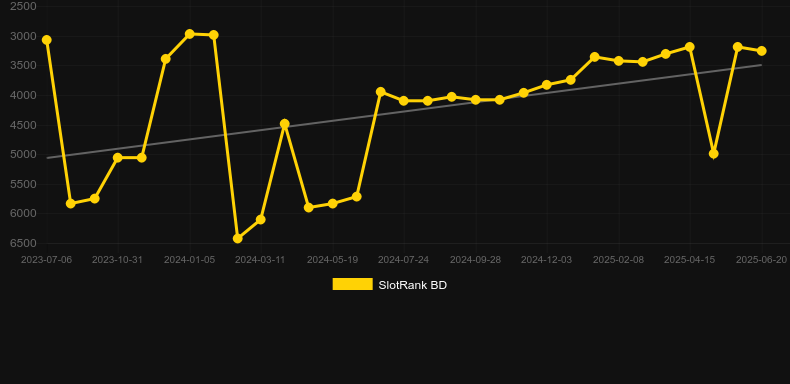790x384 pixels.
Task: Click the gray trend line left end
Action: [x=48, y=158]
